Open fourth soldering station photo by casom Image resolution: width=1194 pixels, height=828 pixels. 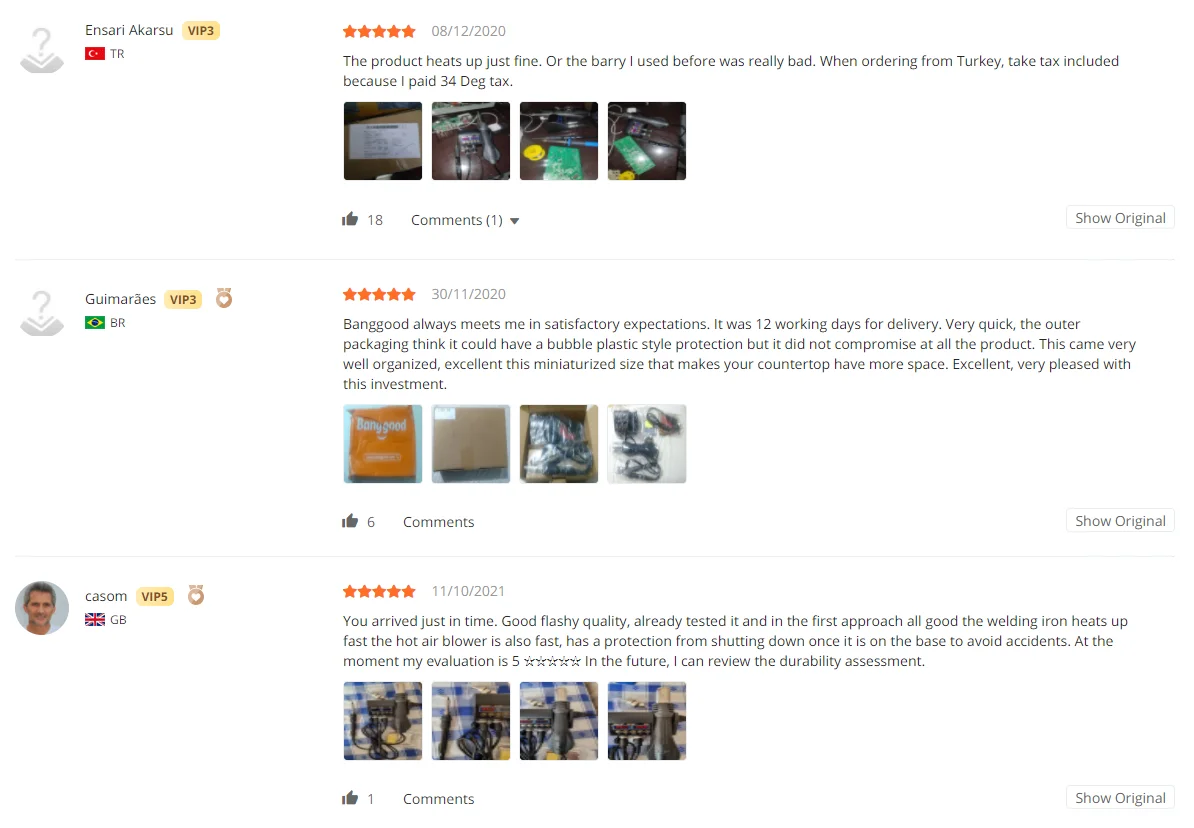click(647, 721)
